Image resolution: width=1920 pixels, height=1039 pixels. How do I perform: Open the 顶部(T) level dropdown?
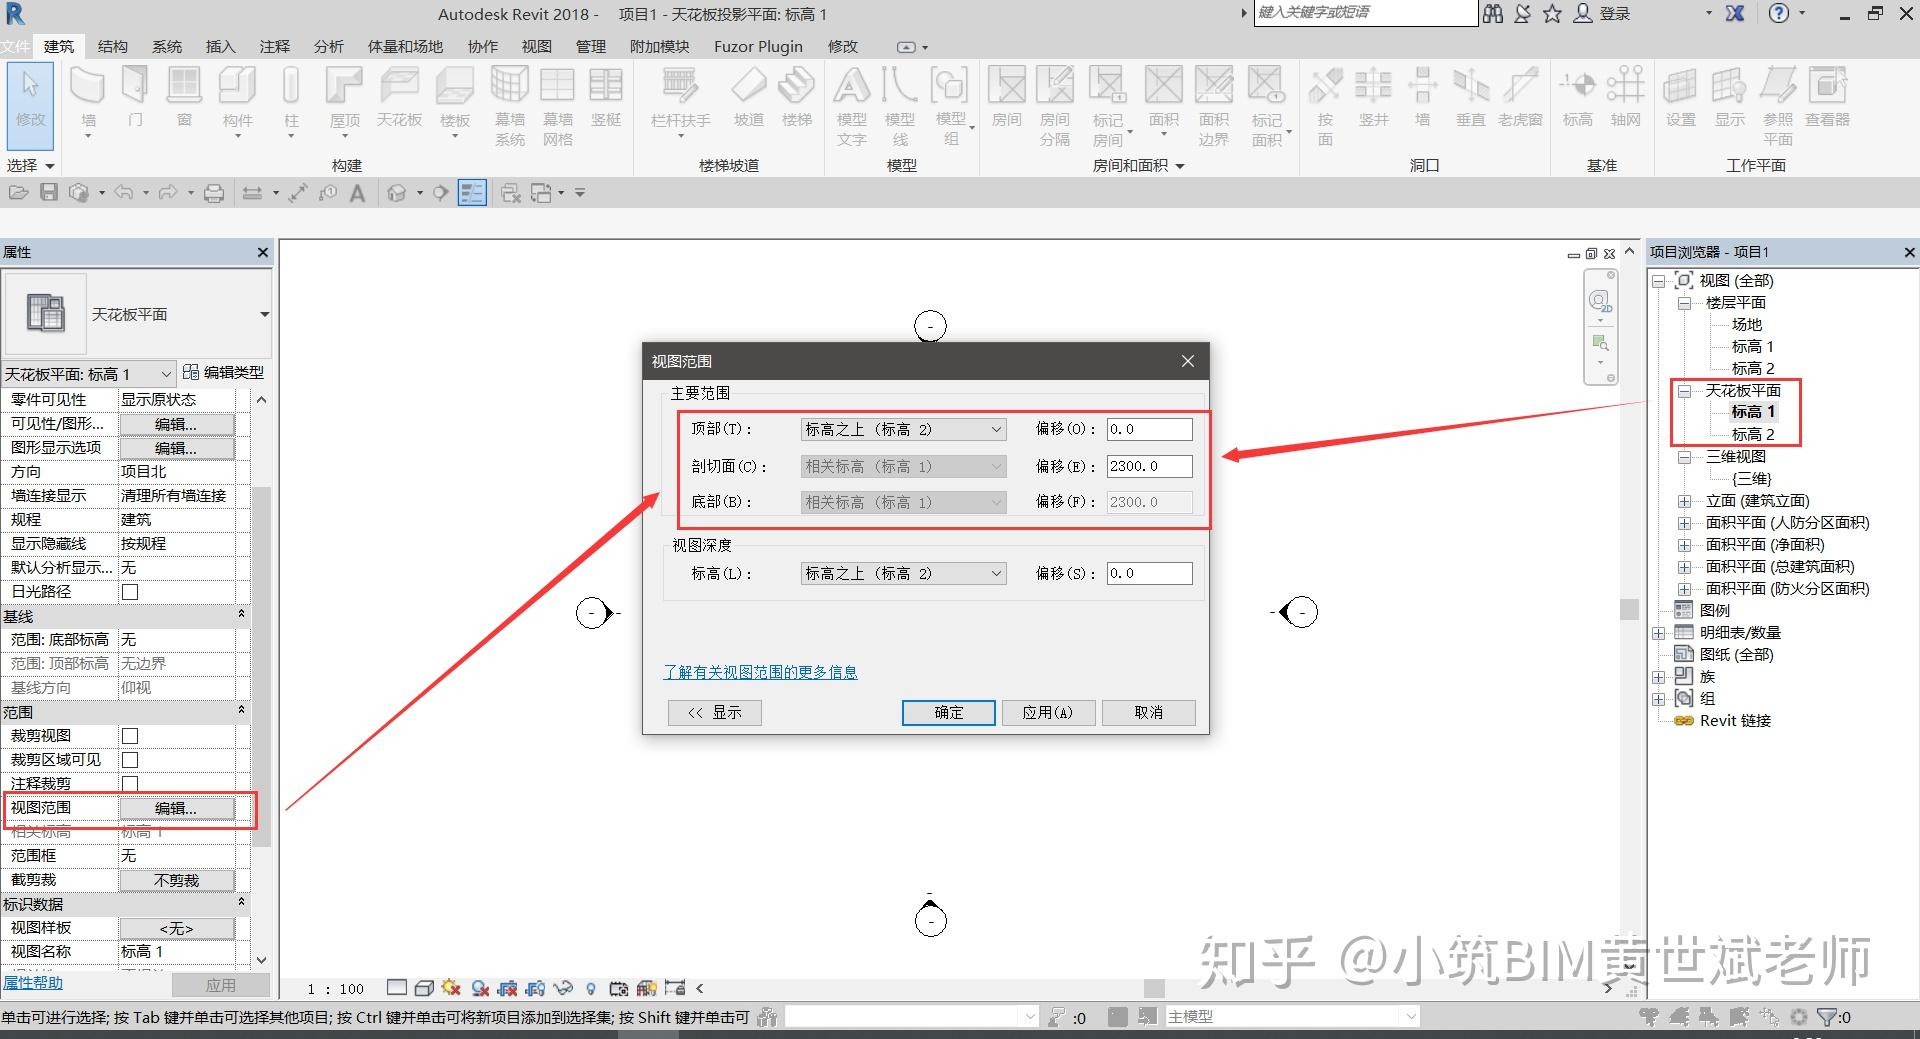(x=903, y=429)
